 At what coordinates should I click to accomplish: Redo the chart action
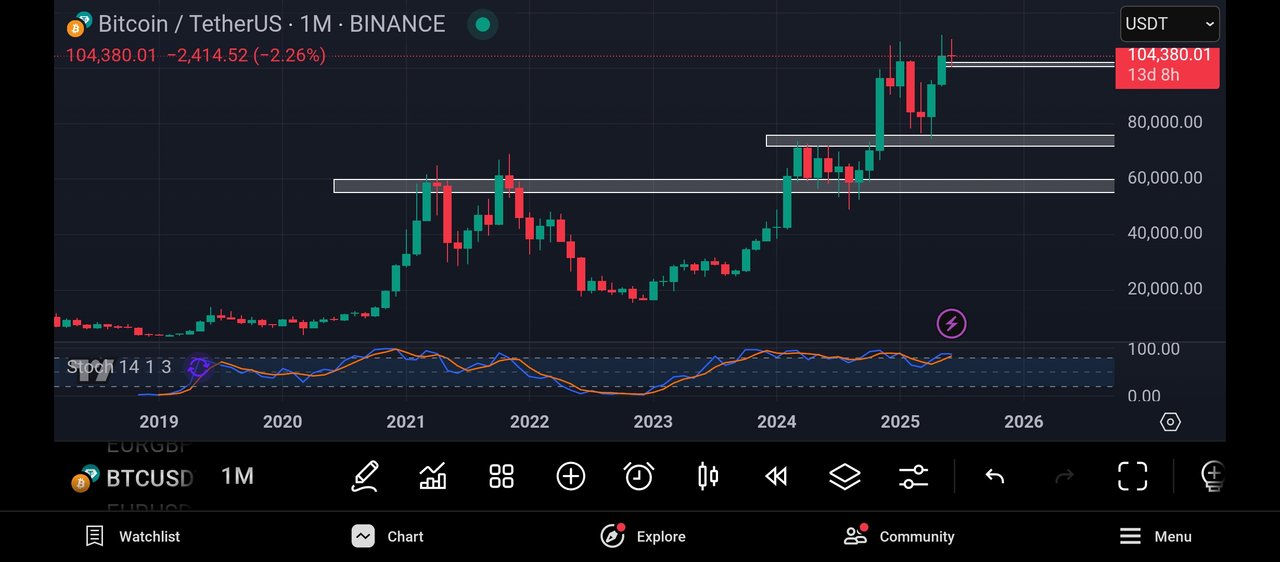point(1064,476)
